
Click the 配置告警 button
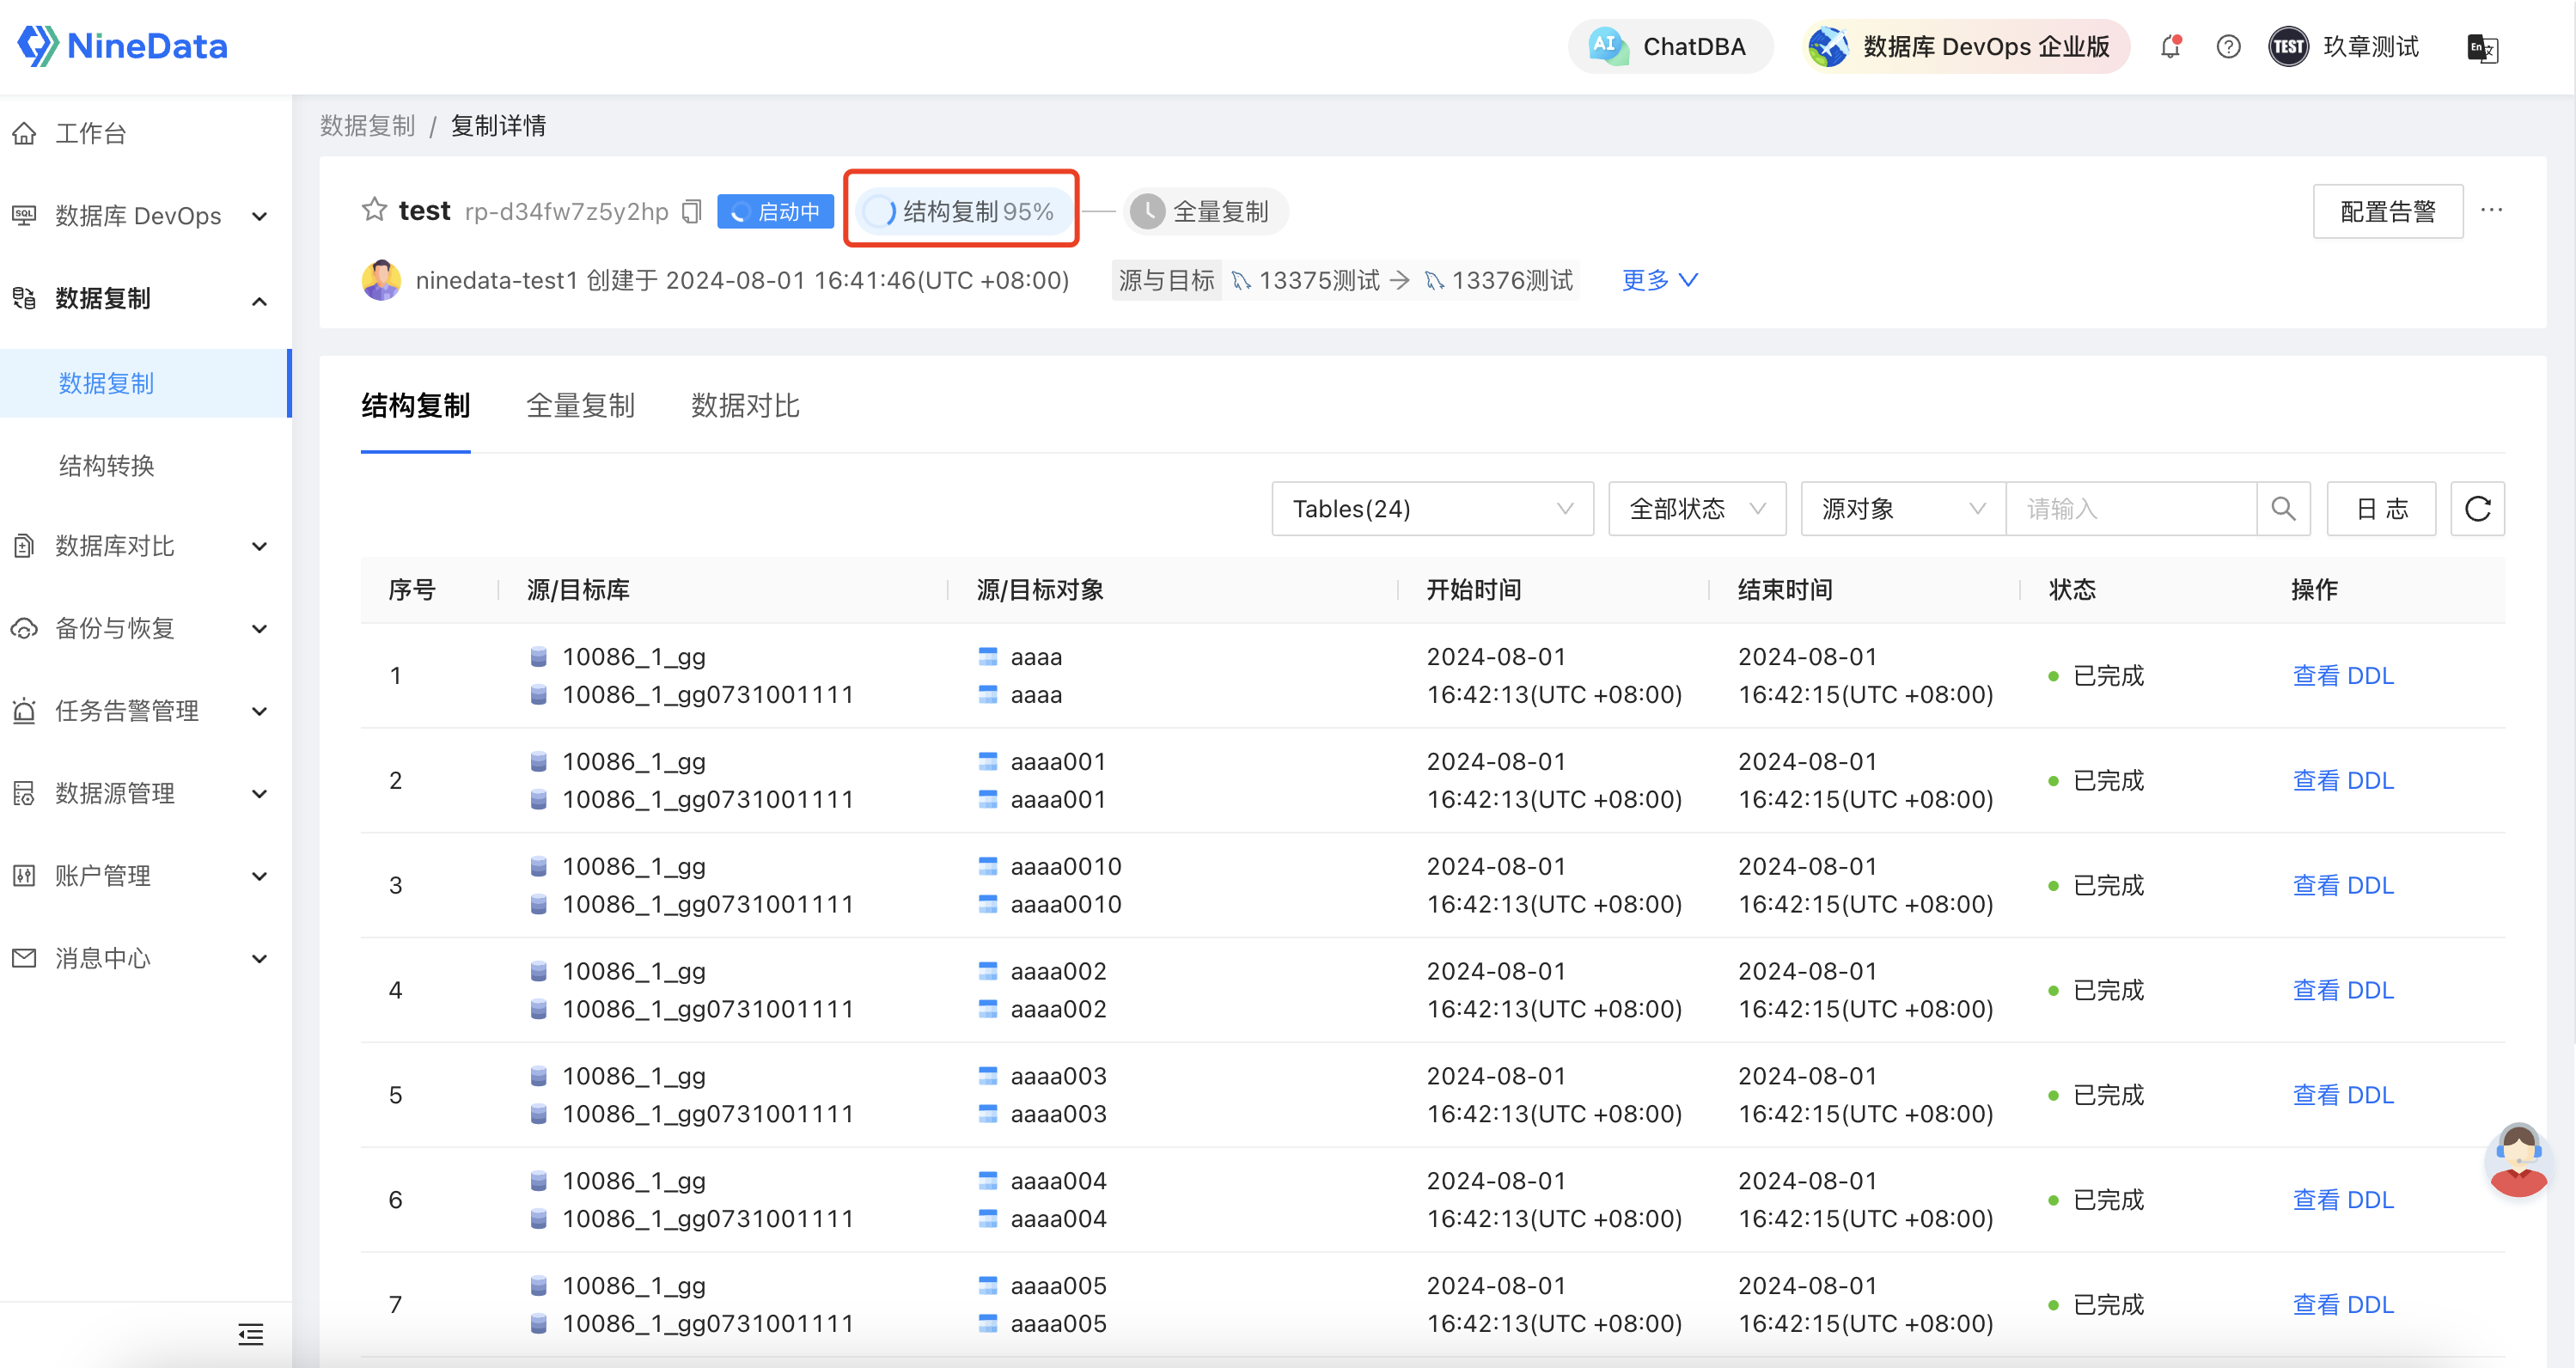[2387, 210]
